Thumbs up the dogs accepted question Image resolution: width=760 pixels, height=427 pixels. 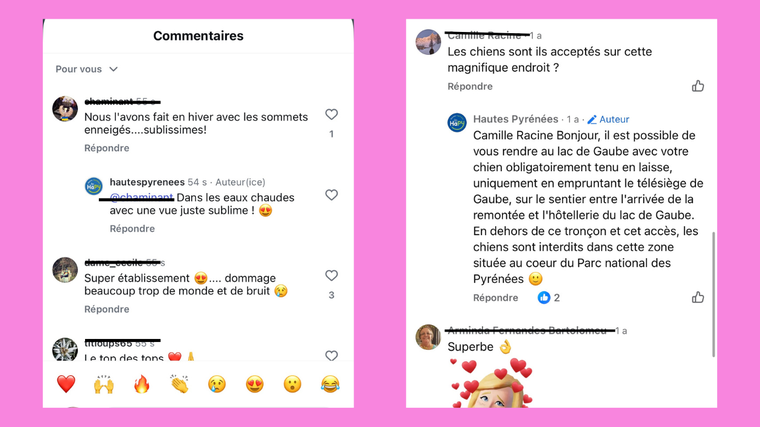pyautogui.click(x=698, y=86)
